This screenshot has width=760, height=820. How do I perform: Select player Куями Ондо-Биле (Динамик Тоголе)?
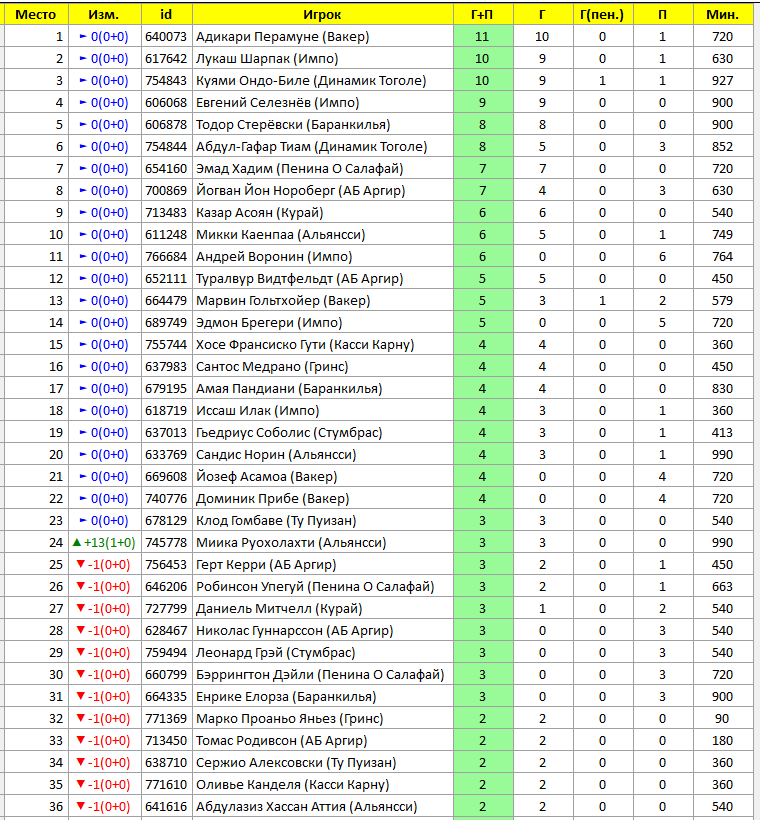[x=311, y=81]
